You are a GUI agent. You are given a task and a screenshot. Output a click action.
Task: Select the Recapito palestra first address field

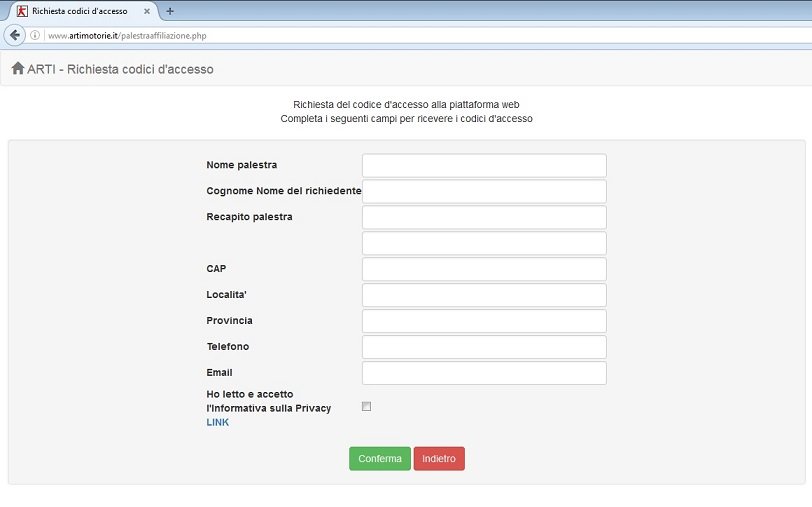click(484, 217)
